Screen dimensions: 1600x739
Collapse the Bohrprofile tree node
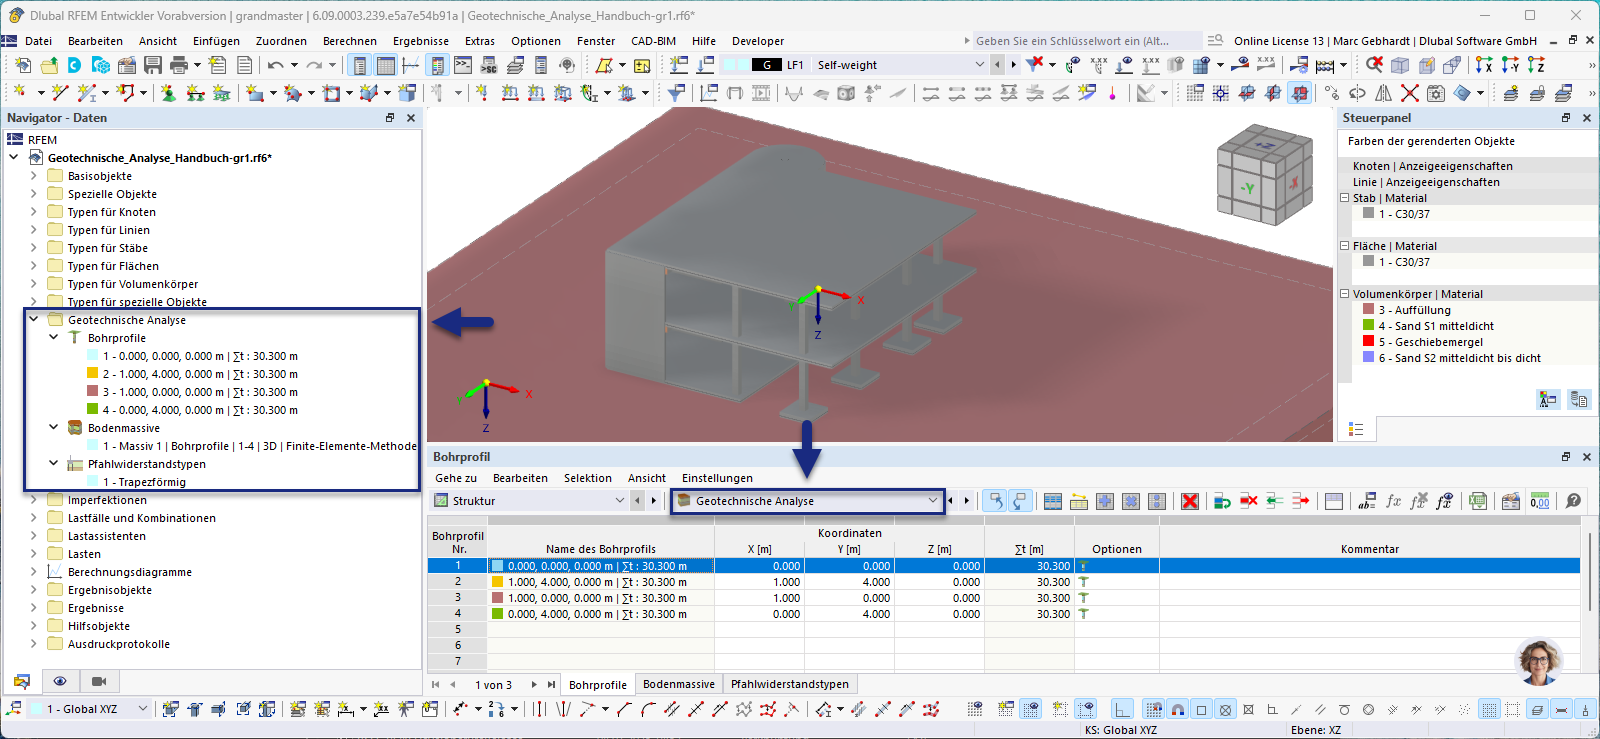[53, 338]
